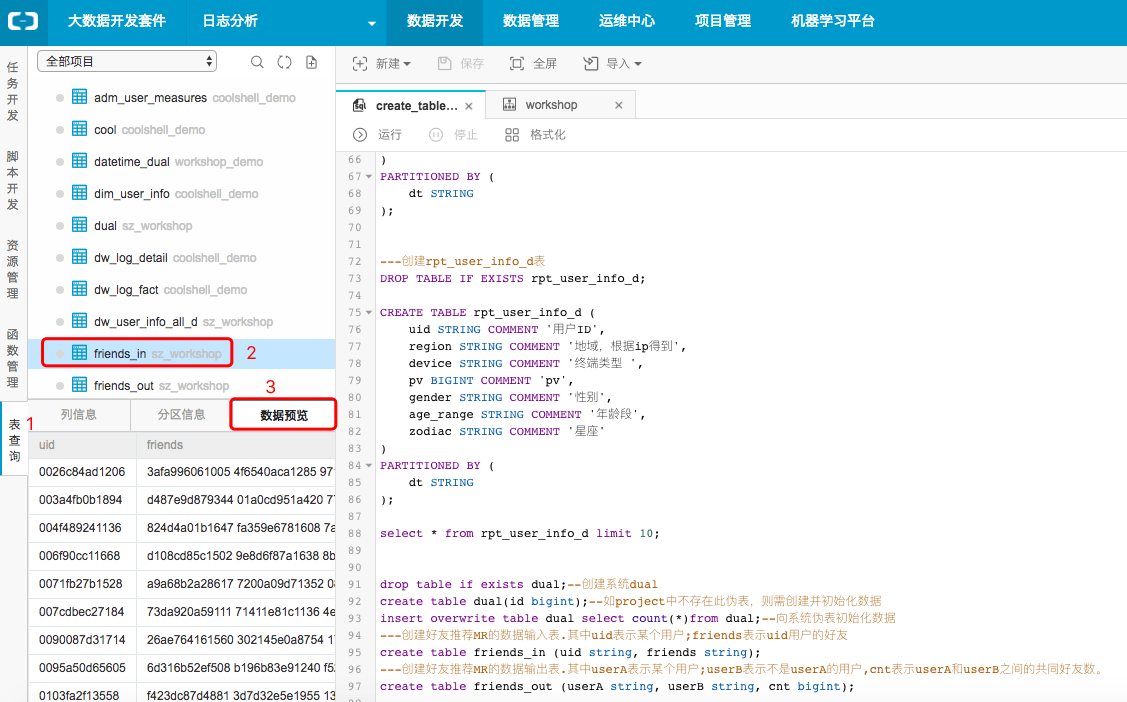Image resolution: width=1127 pixels, height=702 pixels.
Task: Open dropdown arrow next to 日志分析
Action: [372, 23]
